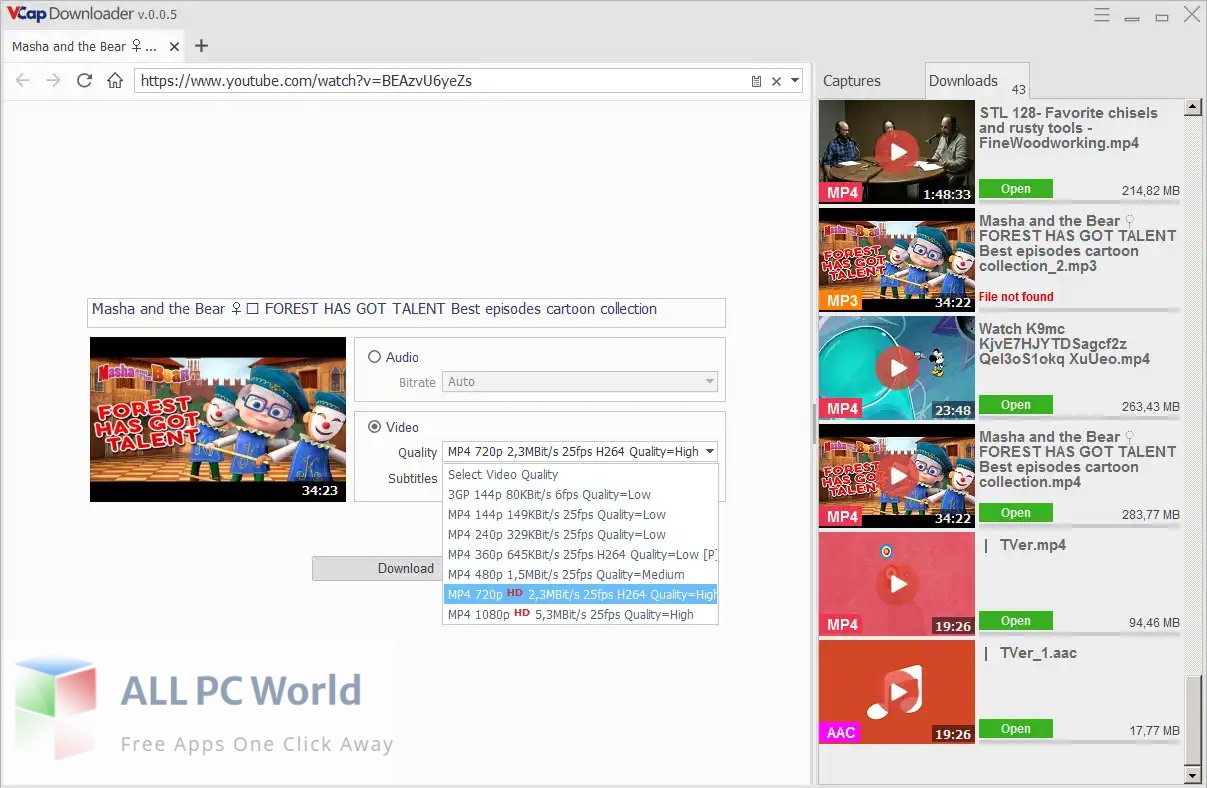Click the FOREST HAS GOT TALENT preview thumbnail
The height and width of the screenshot is (788, 1207).
pyautogui.click(x=218, y=419)
